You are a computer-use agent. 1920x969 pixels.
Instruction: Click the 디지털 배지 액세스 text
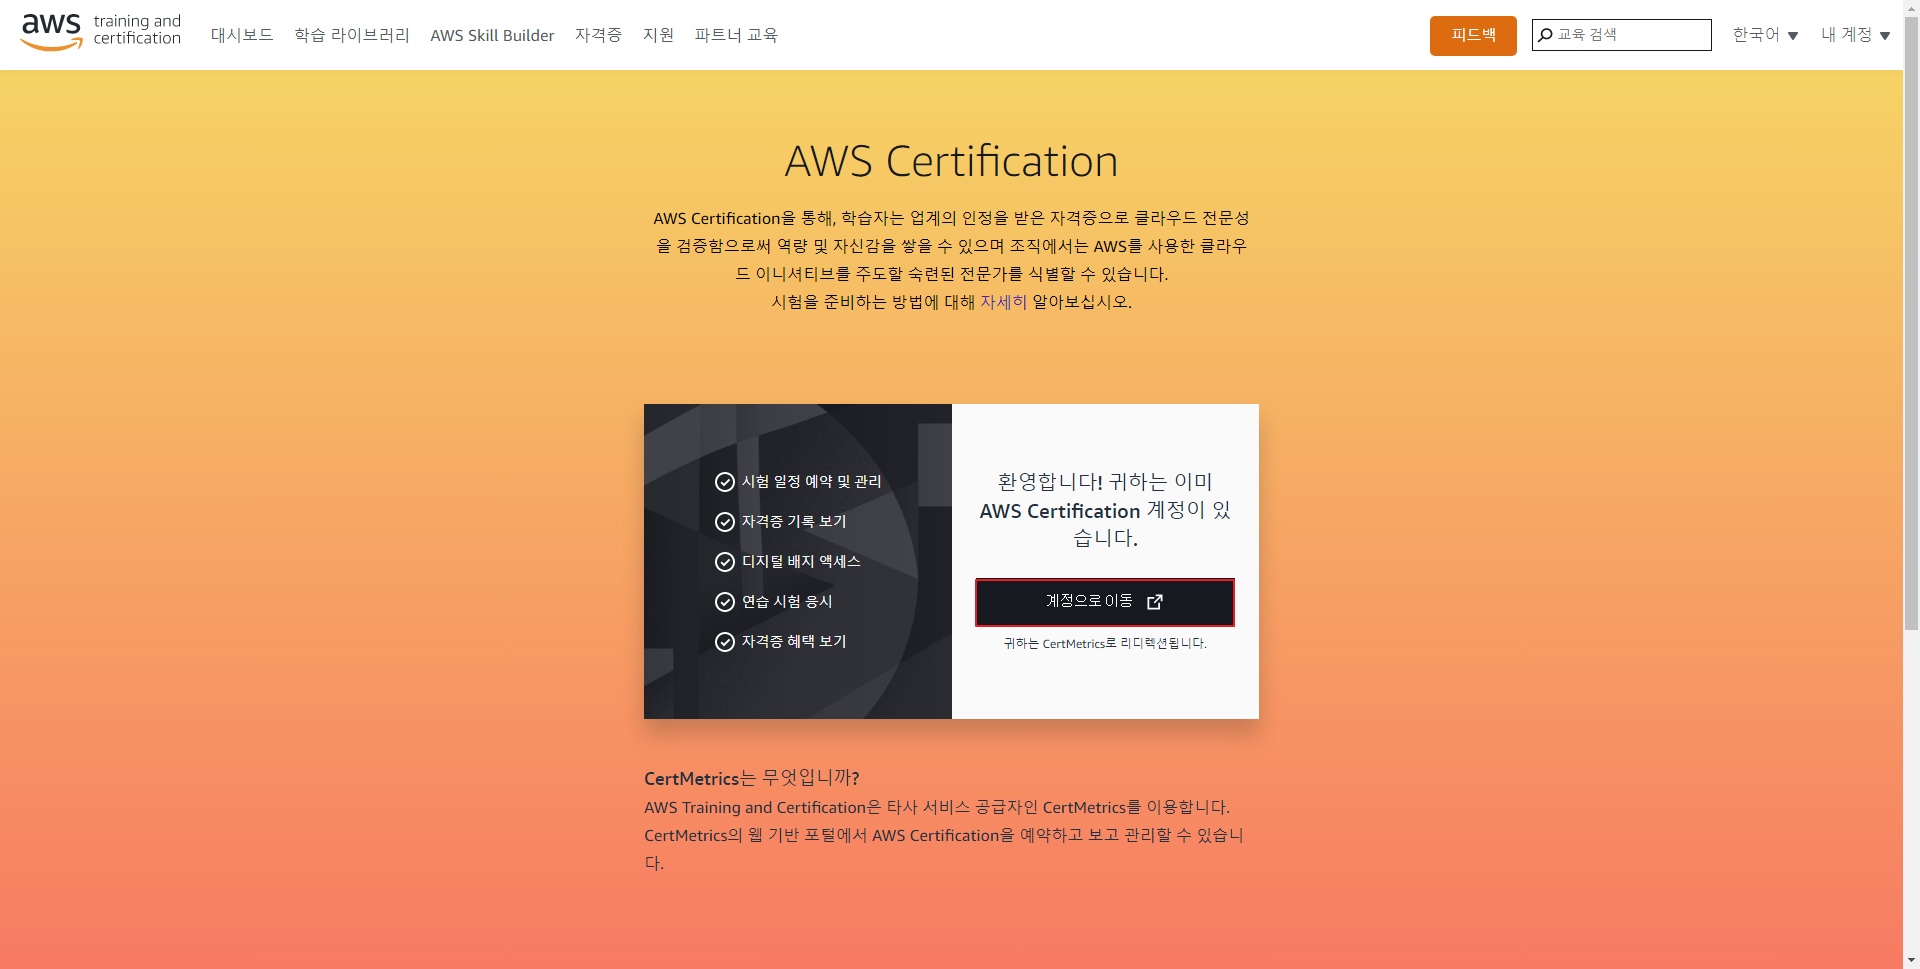(801, 562)
